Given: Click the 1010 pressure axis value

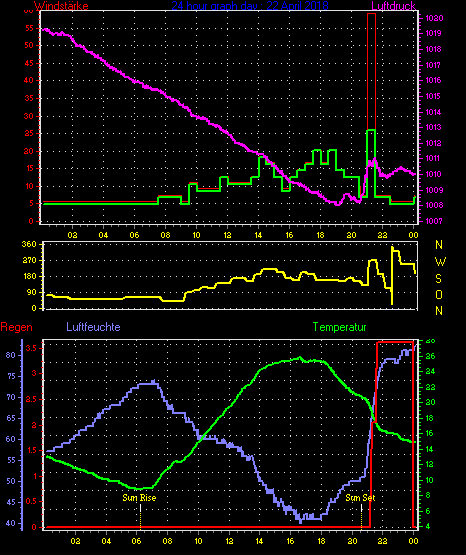Looking at the screenshot, I should 433,174.
